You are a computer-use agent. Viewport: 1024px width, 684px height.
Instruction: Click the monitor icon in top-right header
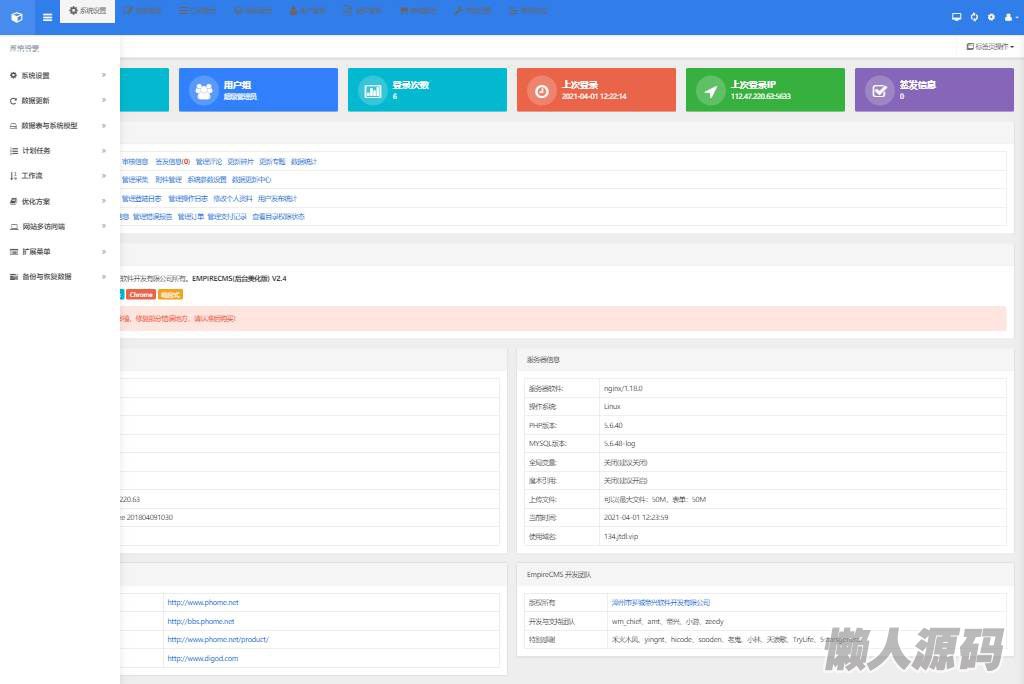[956, 17]
